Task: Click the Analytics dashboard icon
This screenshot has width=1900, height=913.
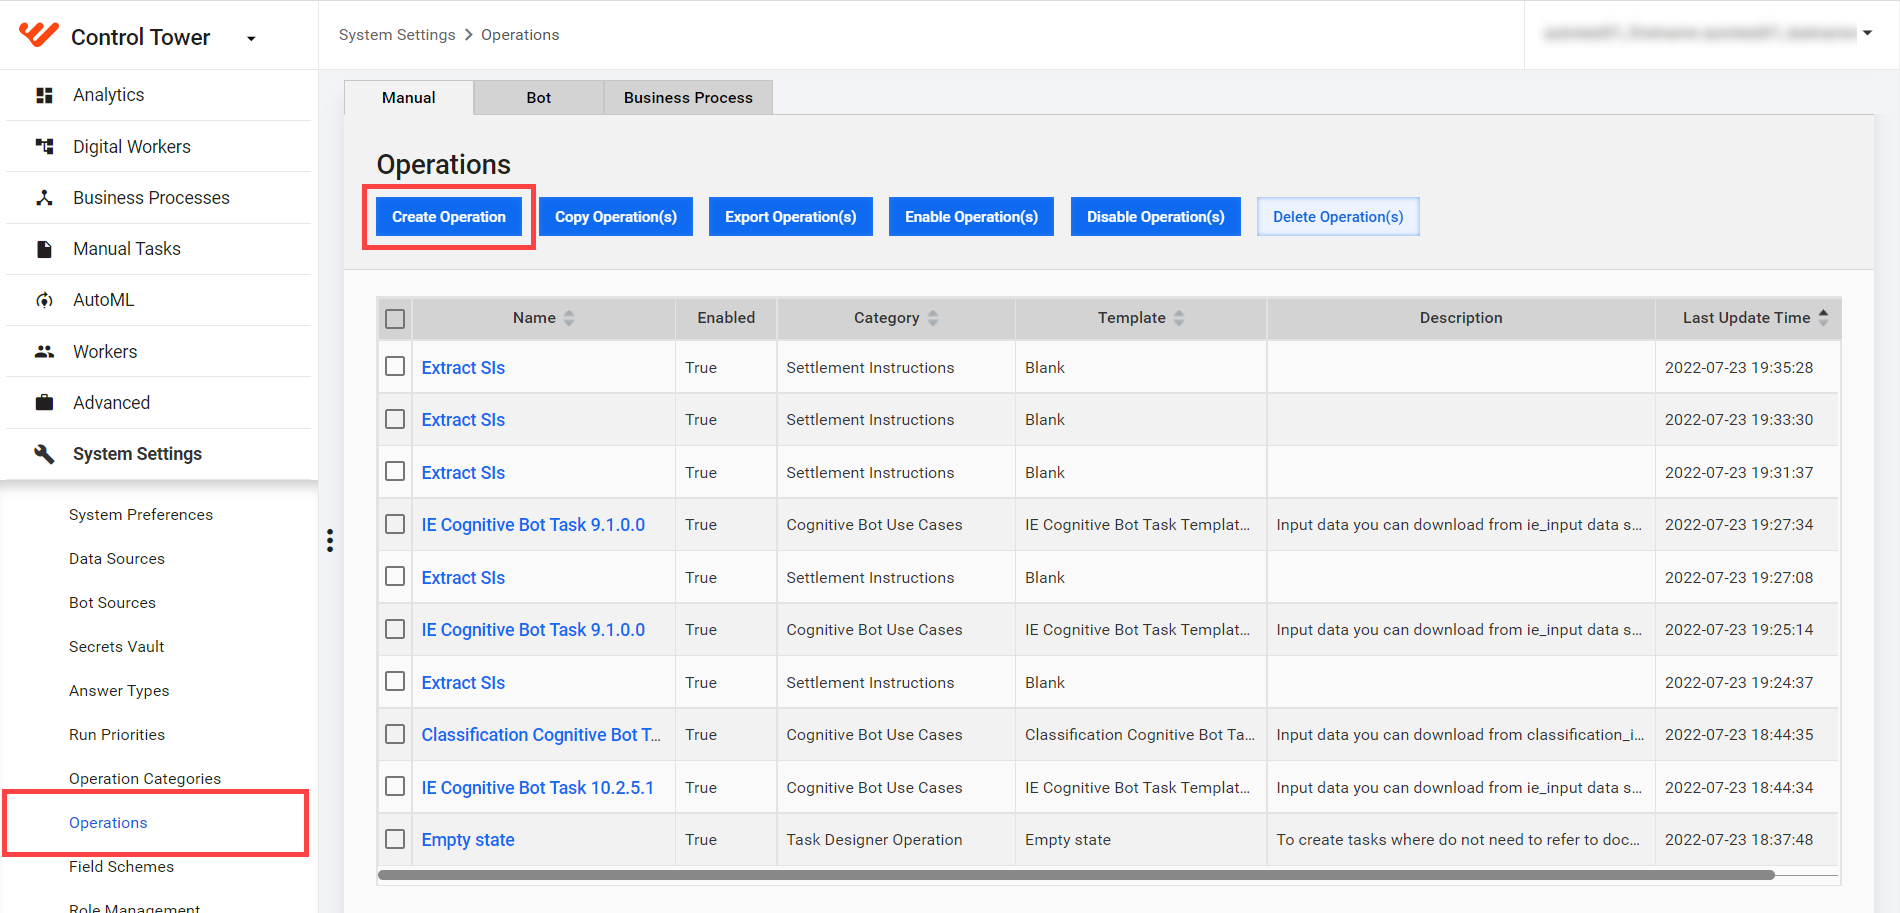Action: (x=44, y=95)
